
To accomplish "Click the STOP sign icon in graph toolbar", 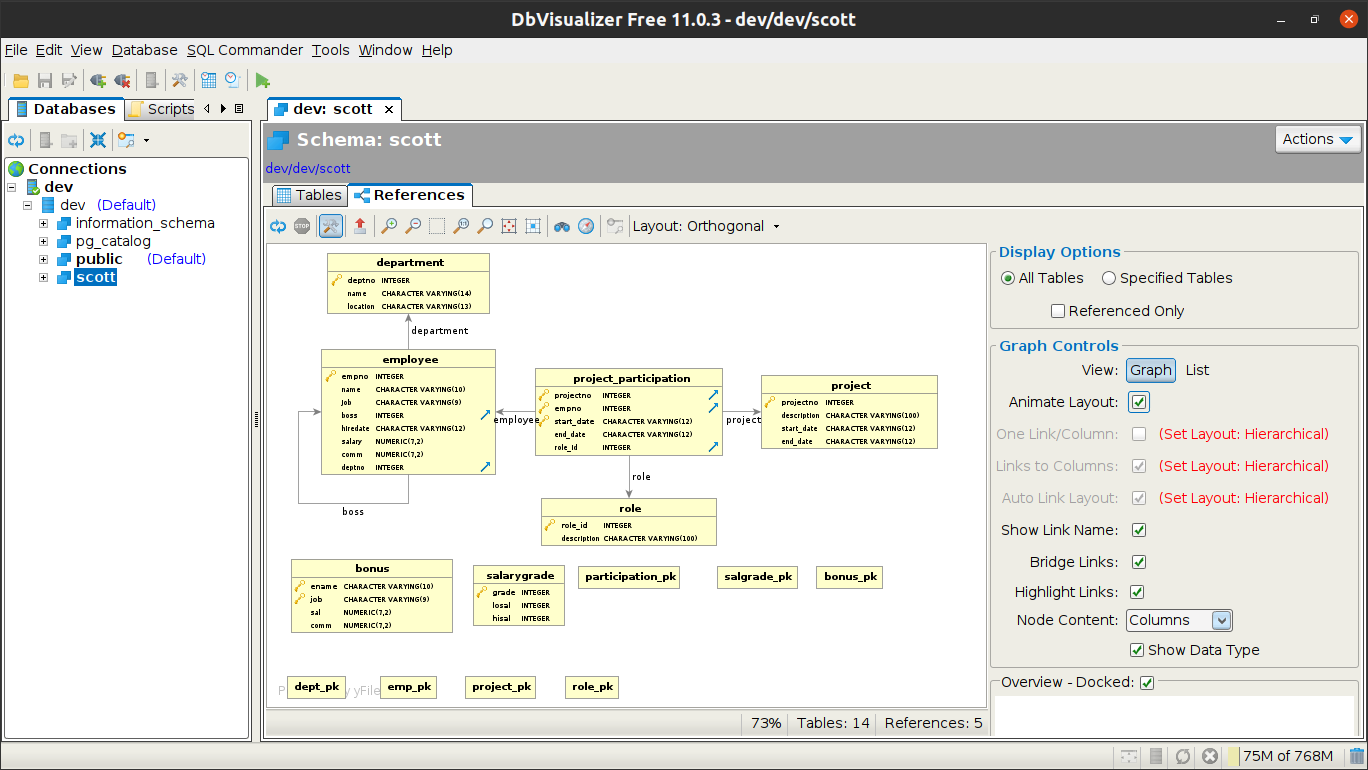I will [x=302, y=226].
